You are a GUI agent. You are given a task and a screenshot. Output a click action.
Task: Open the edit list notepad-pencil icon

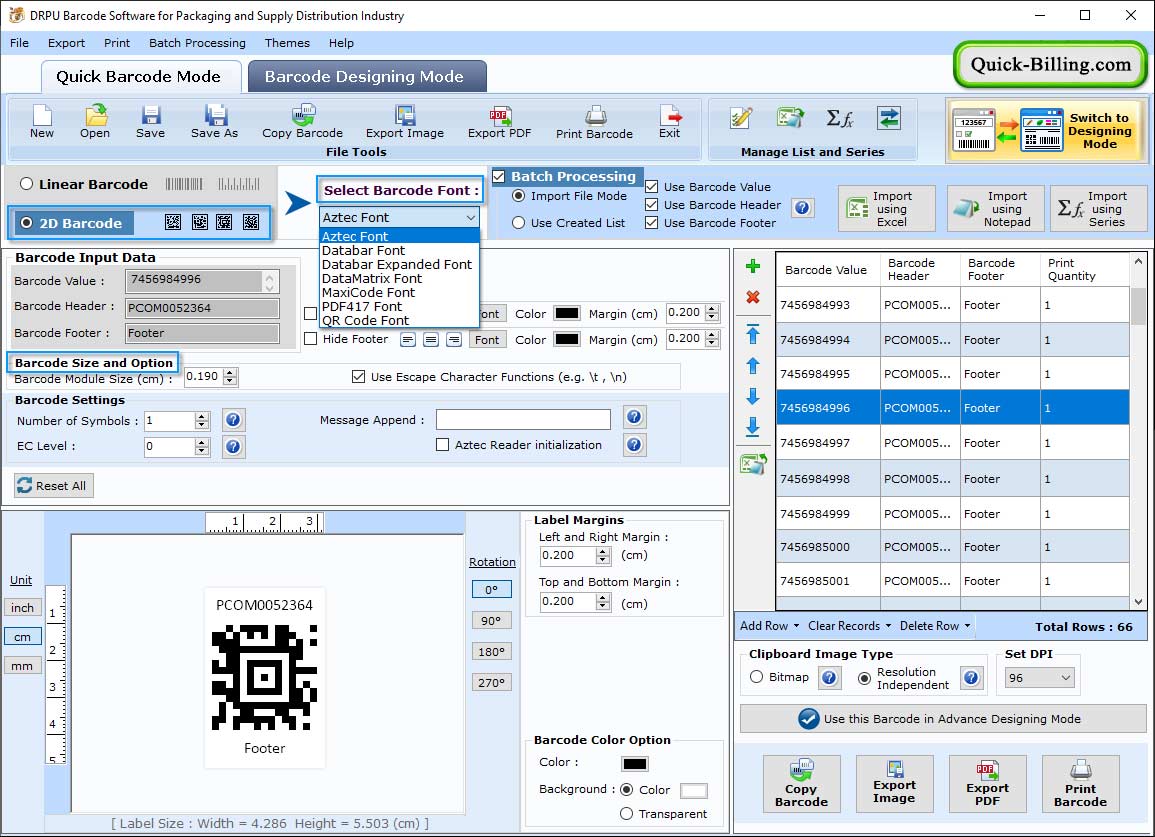741,118
